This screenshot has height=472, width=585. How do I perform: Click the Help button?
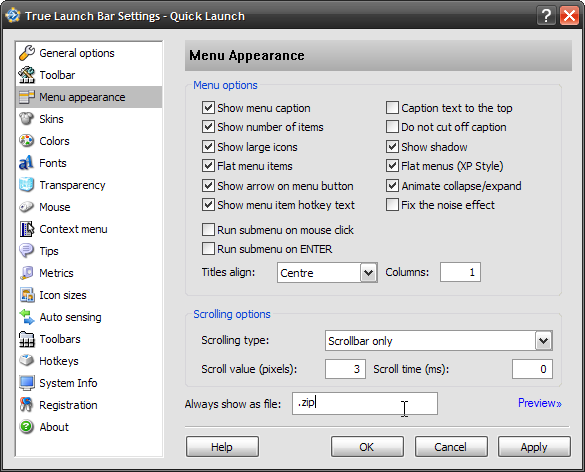pyautogui.click(x=222, y=447)
